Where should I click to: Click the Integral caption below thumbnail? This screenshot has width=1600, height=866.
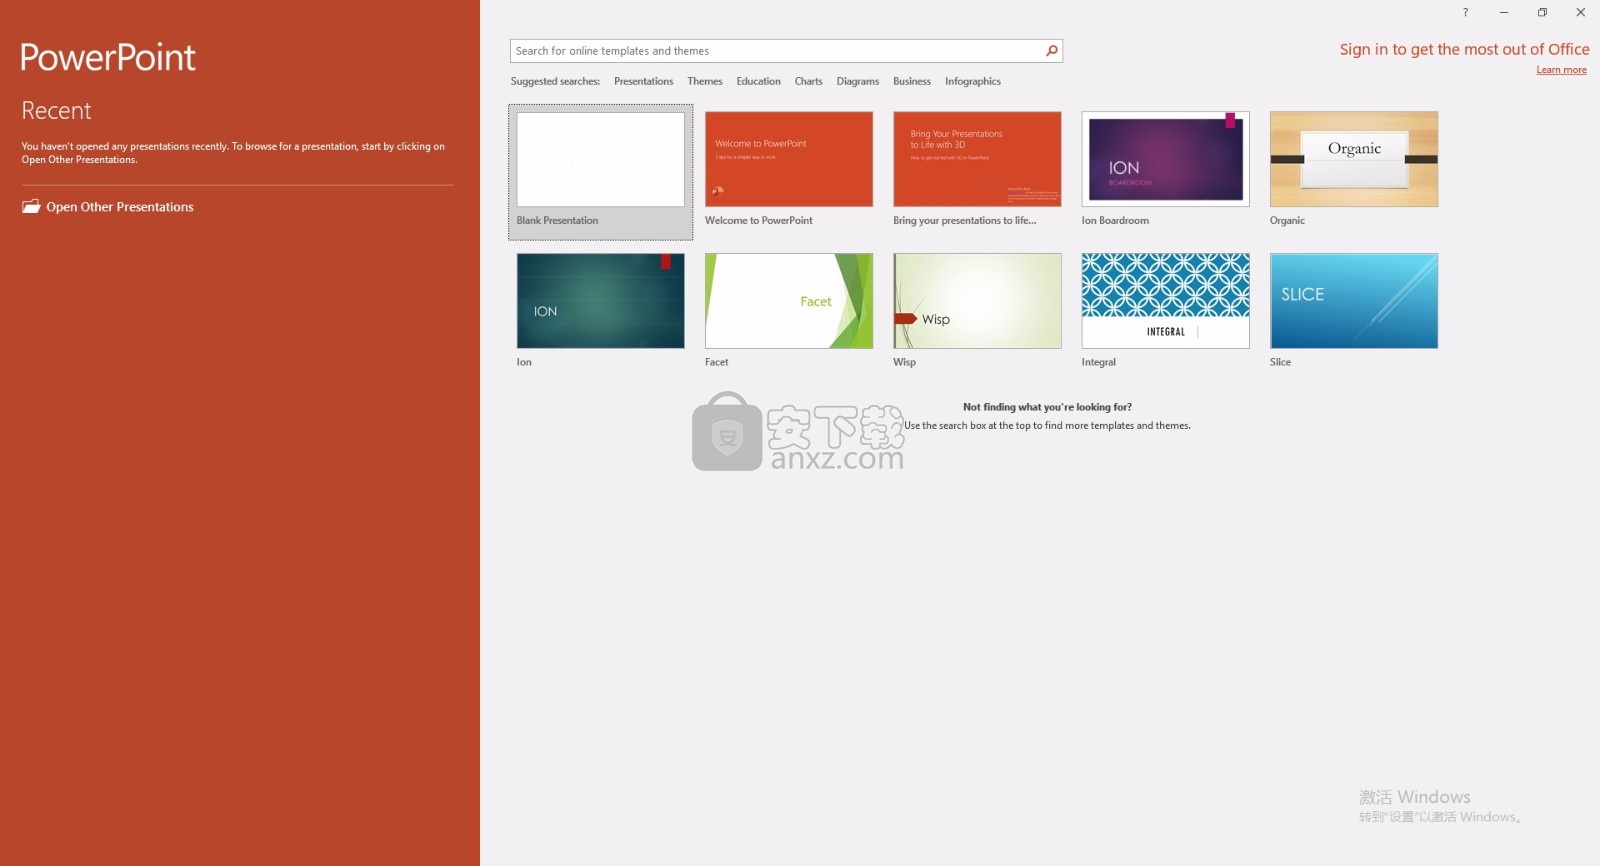click(1098, 362)
